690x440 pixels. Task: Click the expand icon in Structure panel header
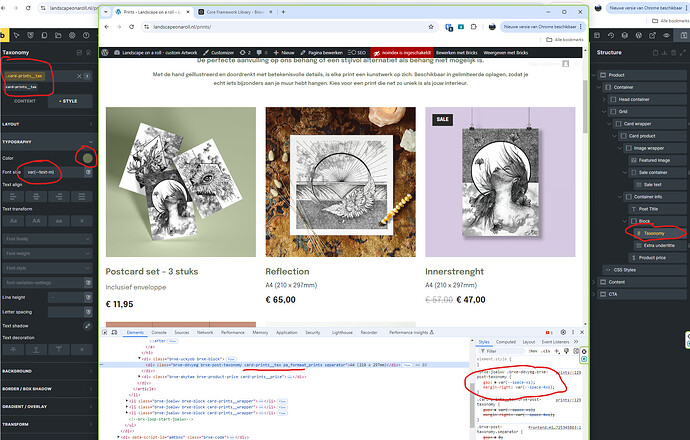683,53
